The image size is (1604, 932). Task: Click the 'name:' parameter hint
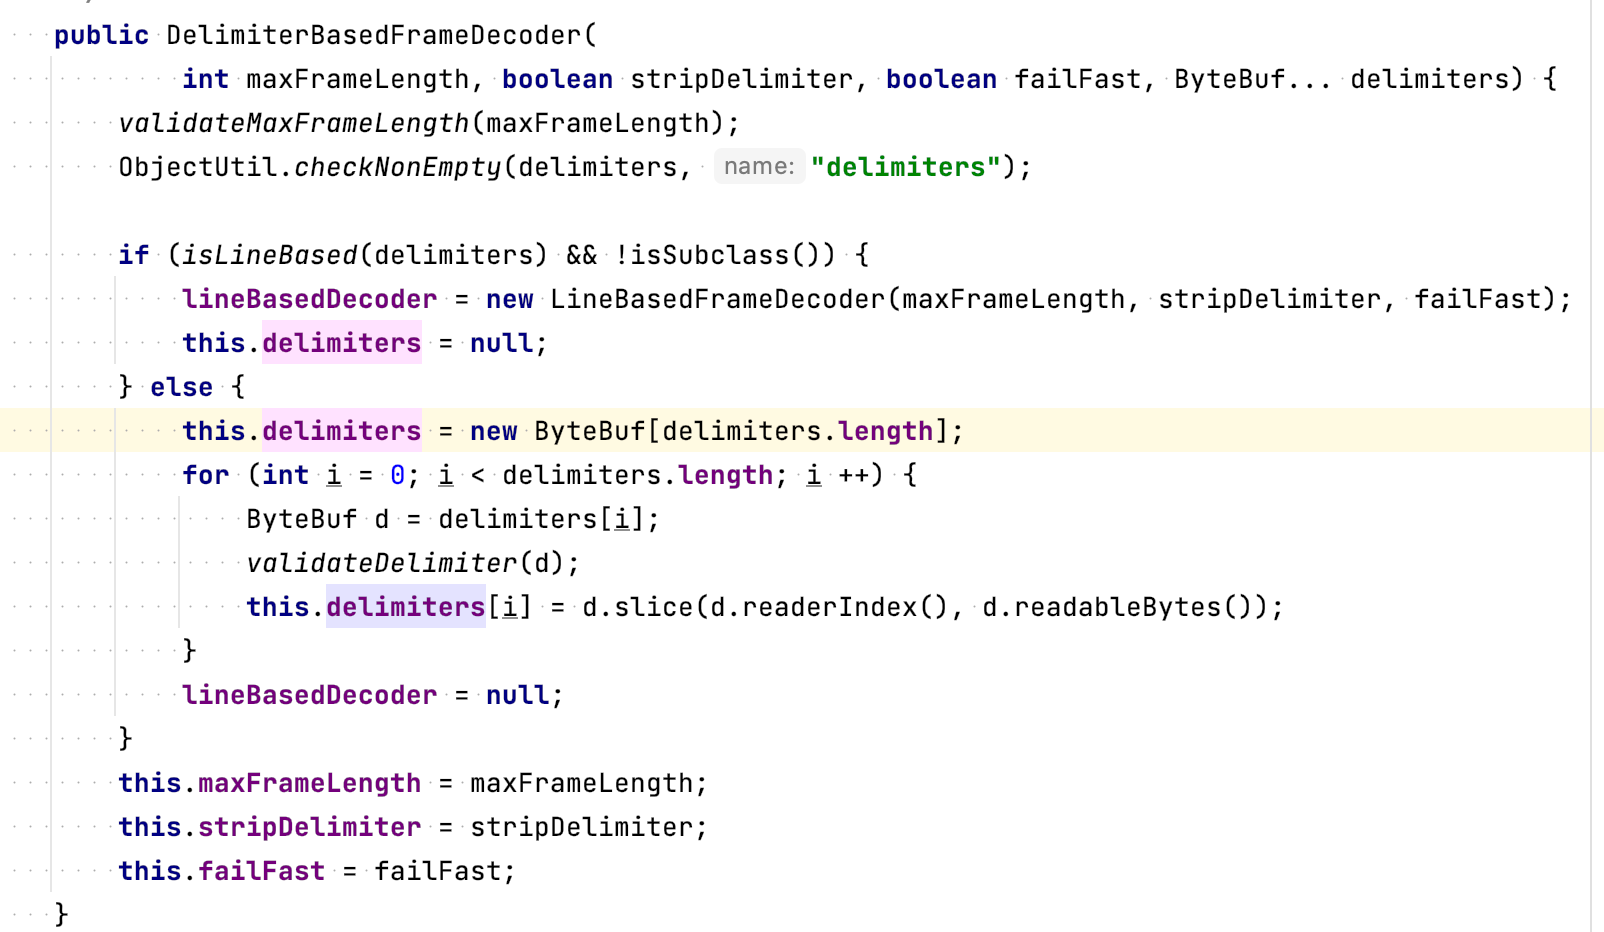[x=759, y=166]
